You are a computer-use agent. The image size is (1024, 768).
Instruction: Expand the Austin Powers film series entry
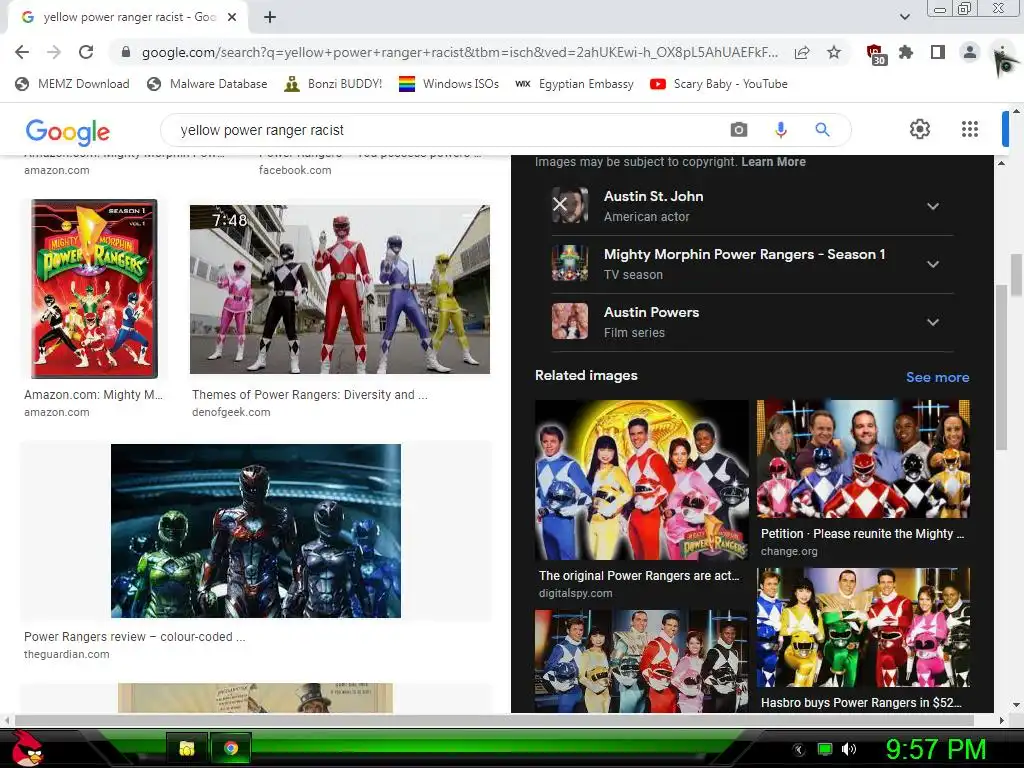933,322
